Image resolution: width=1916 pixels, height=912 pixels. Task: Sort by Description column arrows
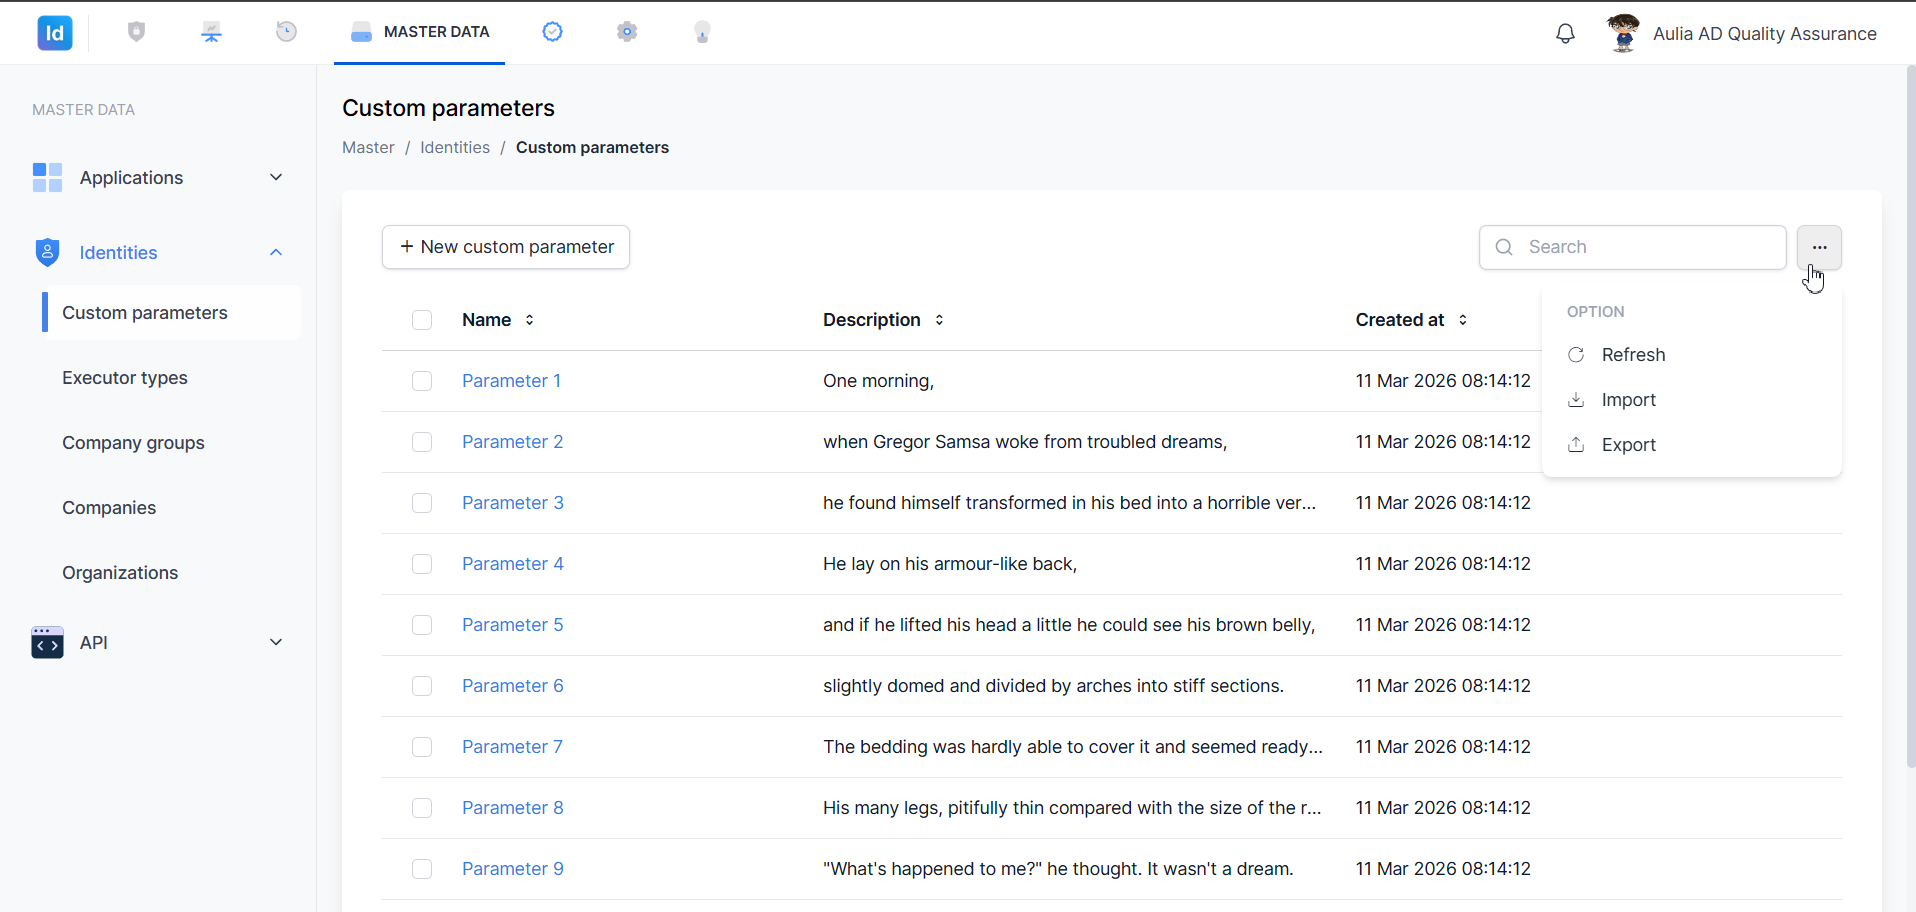point(939,320)
